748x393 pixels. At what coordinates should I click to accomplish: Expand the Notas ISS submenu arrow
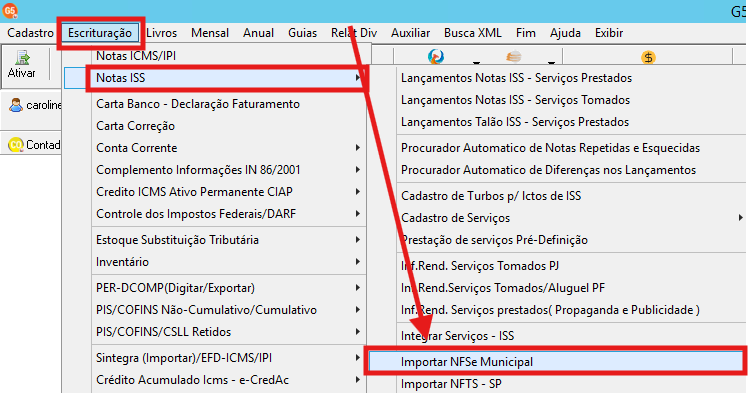coord(358,78)
